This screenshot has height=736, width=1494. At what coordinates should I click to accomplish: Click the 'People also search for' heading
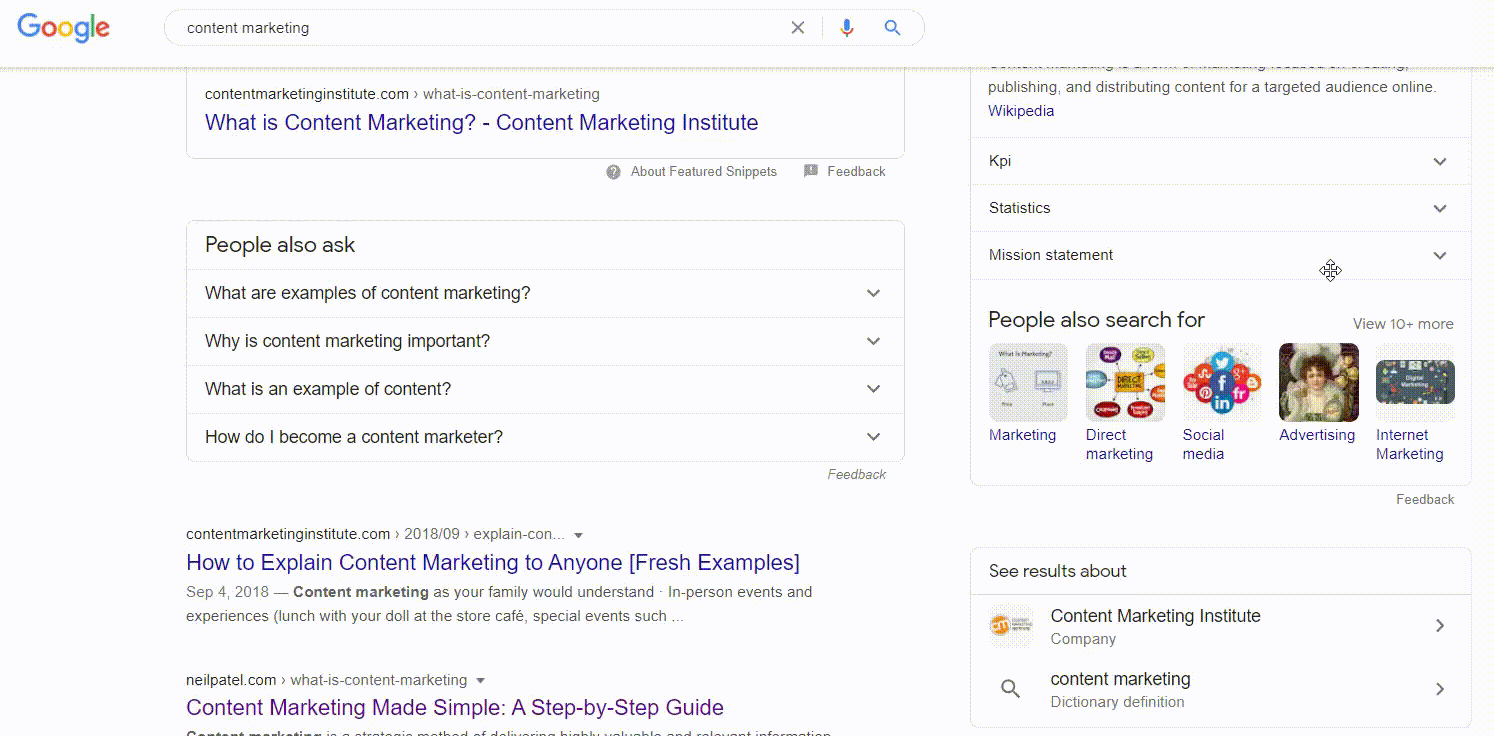(1096, 320)
